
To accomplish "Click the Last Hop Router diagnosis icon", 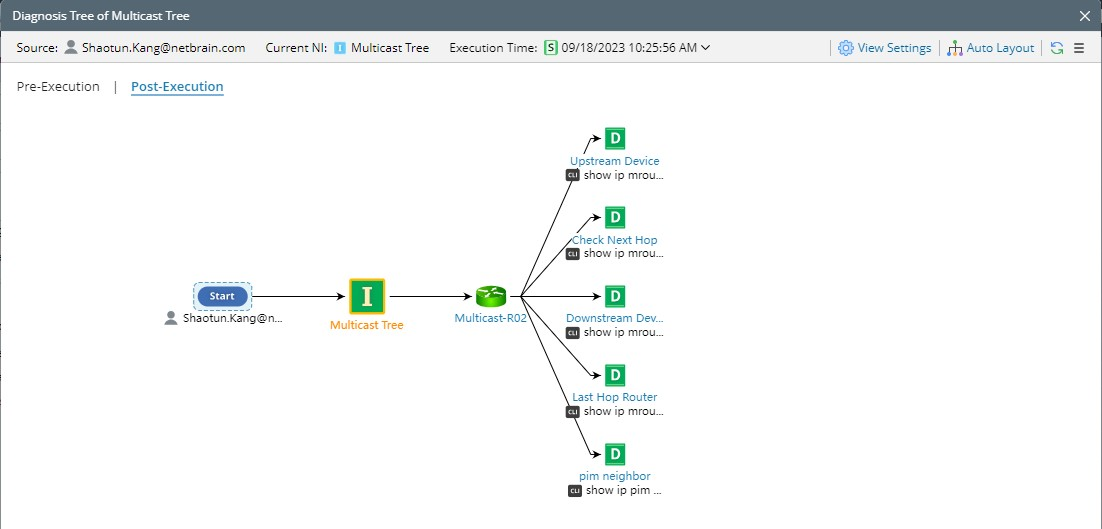I will pos(616,375).
